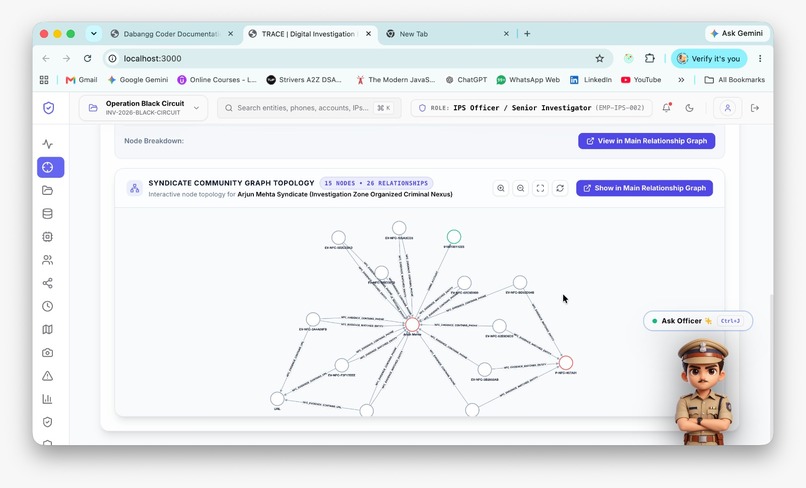This screenshot has height=488, width=806.
Task: Open the clock timeline sidebar icon
Action: coord(48,306)
